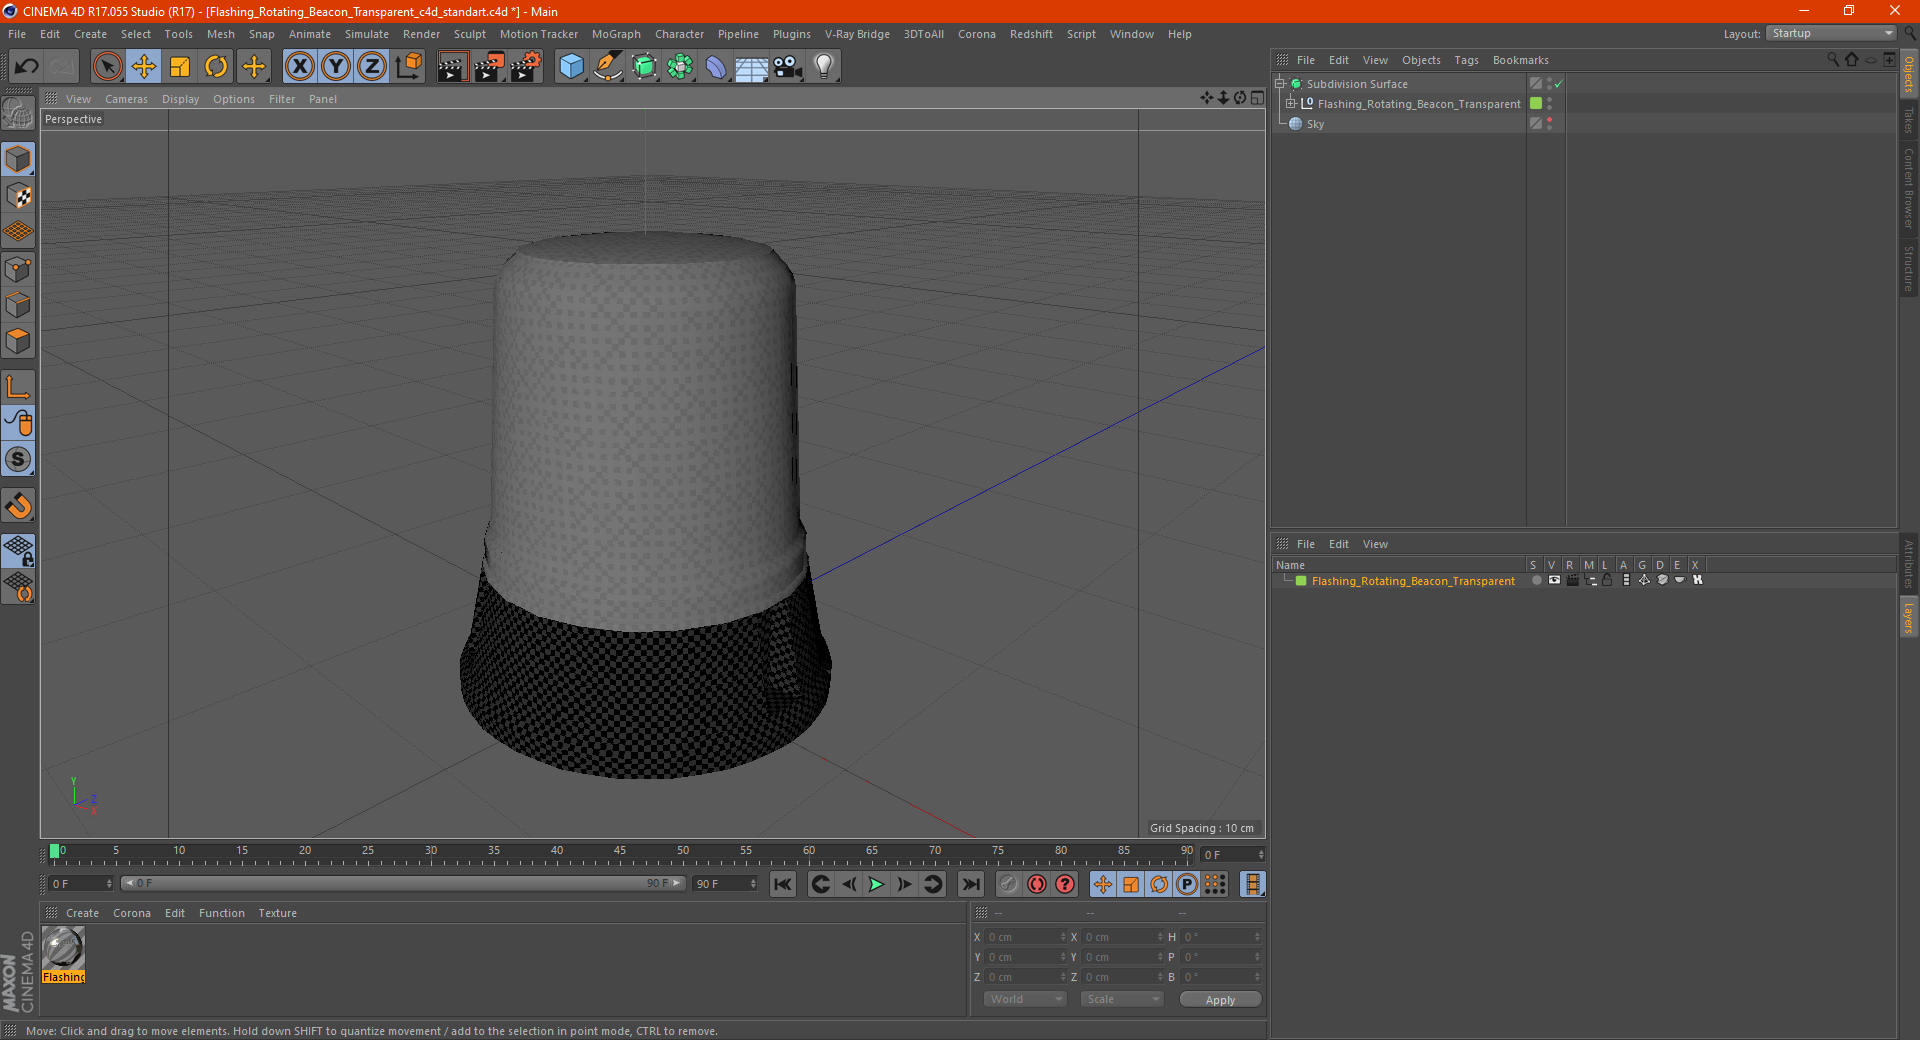Open the Layers side tab
Viewport: 1920px width, 1040px height.
point(1908,617)
